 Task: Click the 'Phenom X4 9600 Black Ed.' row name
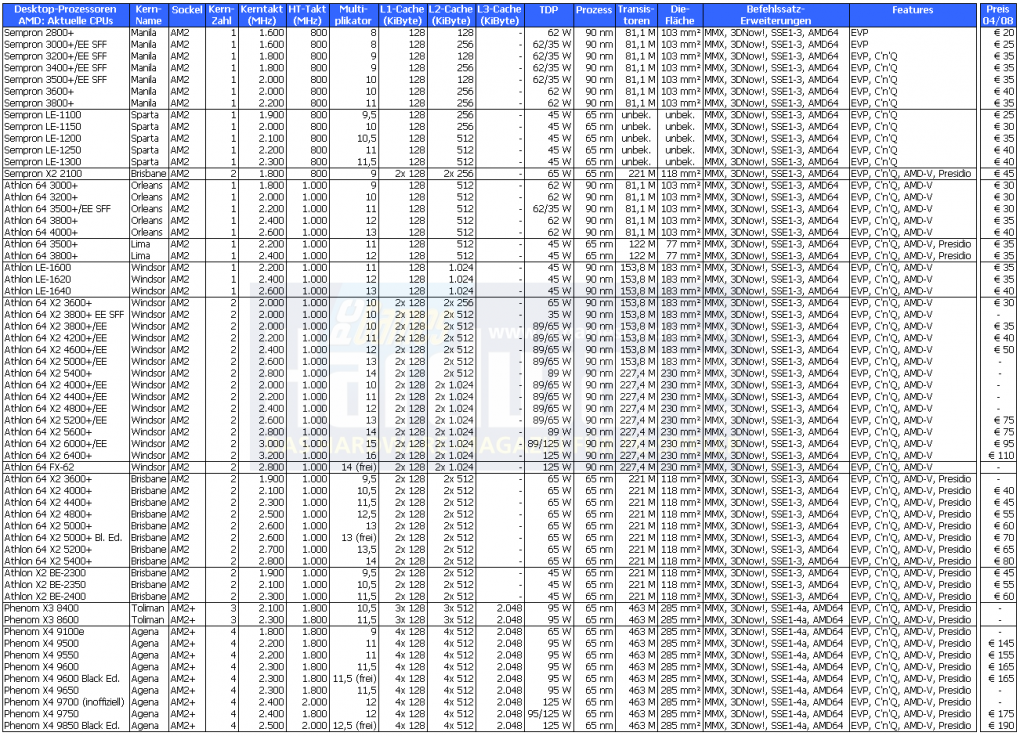(x=62, y=678)
